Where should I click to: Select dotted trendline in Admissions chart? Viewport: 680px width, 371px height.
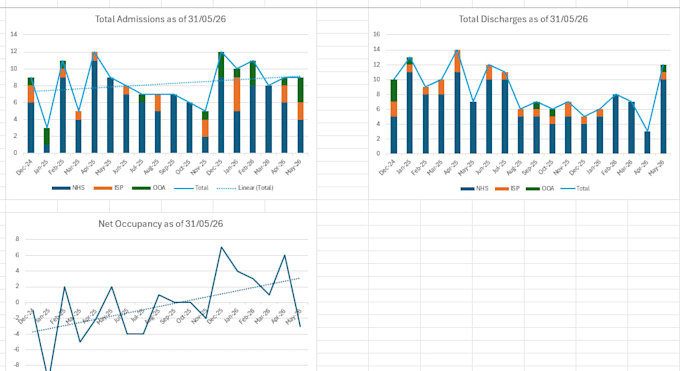pos(166,84)
